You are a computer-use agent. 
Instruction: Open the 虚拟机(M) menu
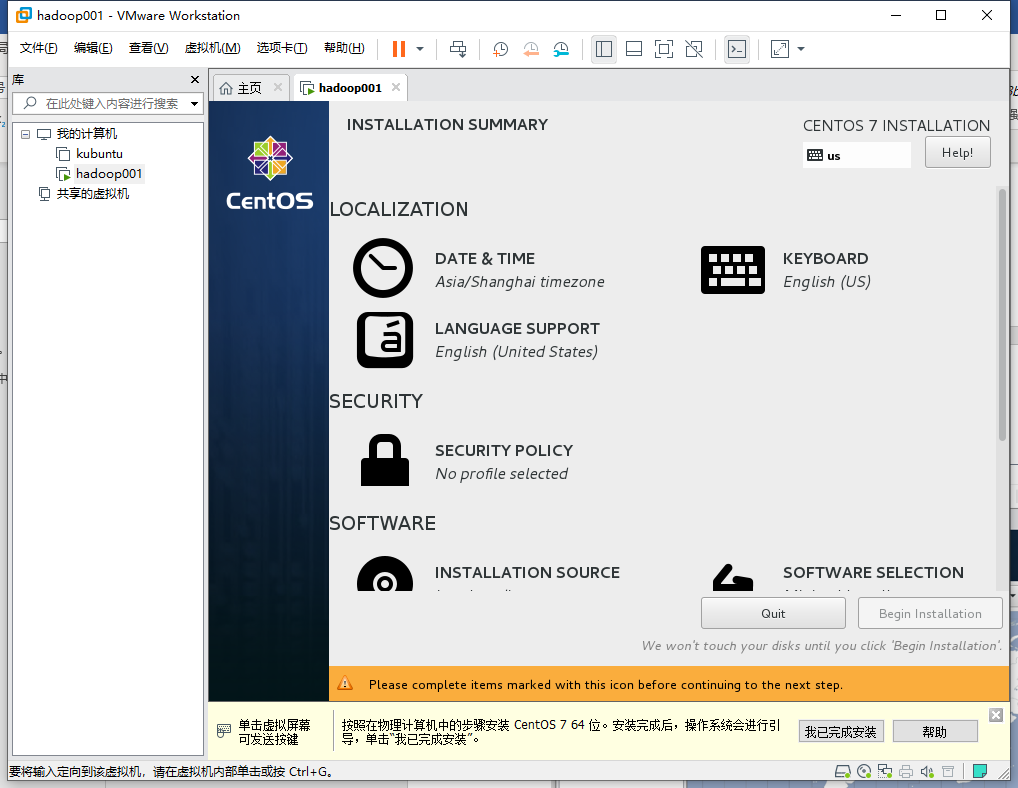[212, 48]
